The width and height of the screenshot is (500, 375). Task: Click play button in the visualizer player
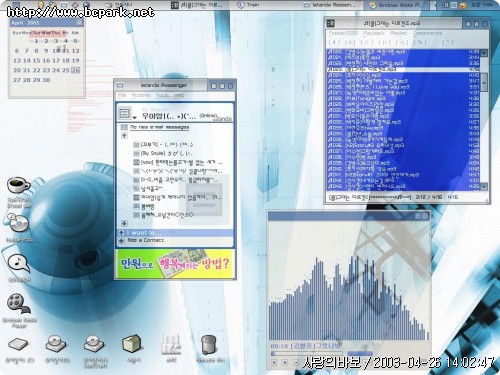tap(274, 362)
